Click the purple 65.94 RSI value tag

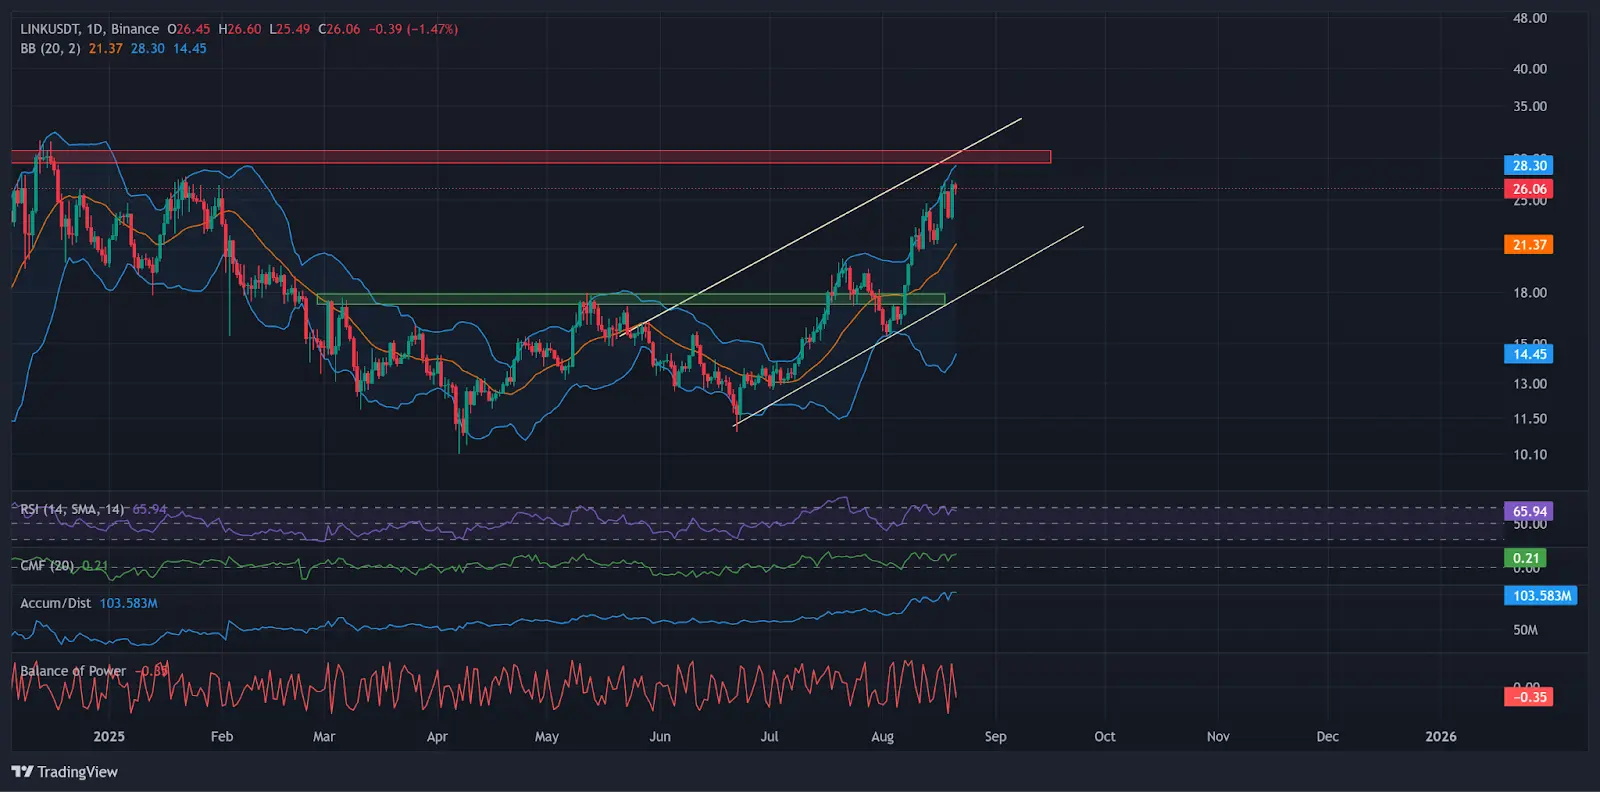(1528, 511)
